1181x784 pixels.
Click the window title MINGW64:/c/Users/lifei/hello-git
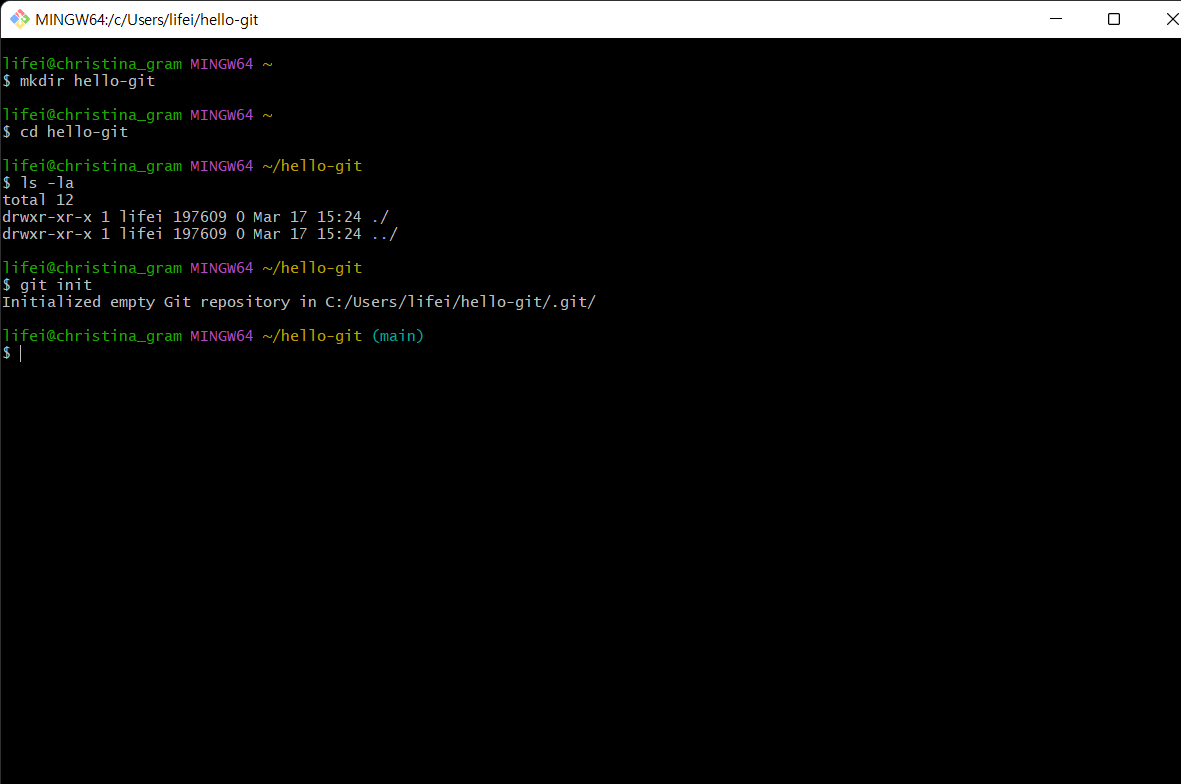(x=146, y=20)
